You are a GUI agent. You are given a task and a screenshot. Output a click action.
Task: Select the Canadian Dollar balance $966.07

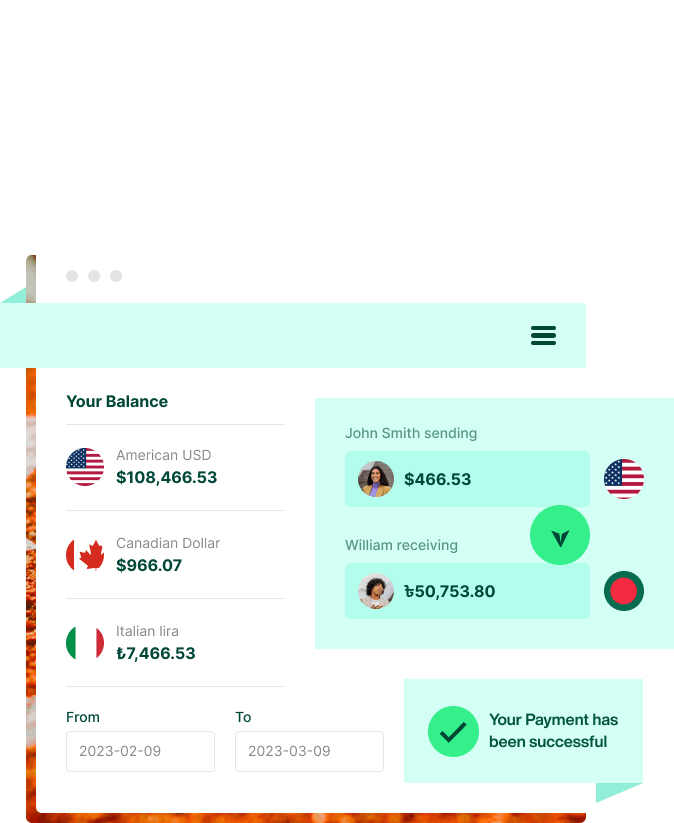tap(149, 565)
